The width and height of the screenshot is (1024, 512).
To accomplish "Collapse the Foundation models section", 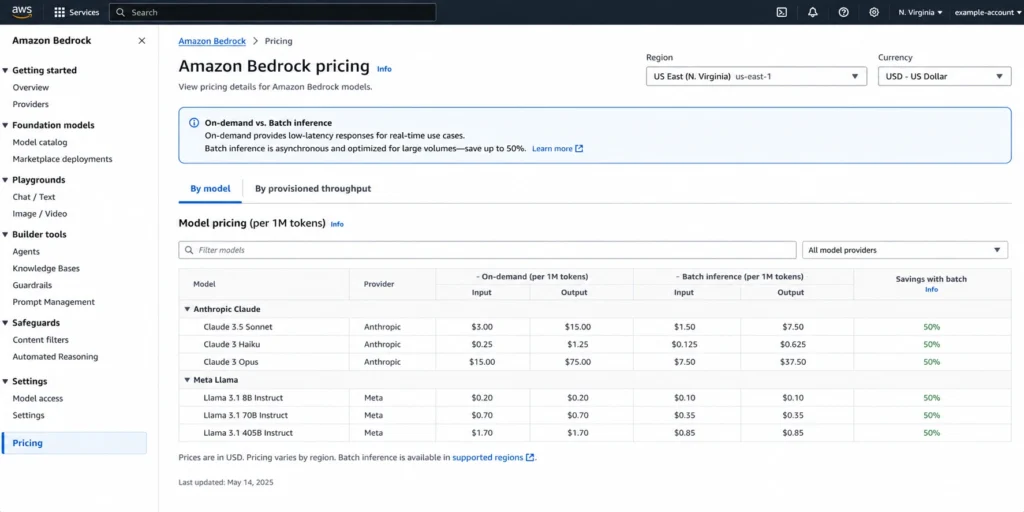I will (5, 125).
